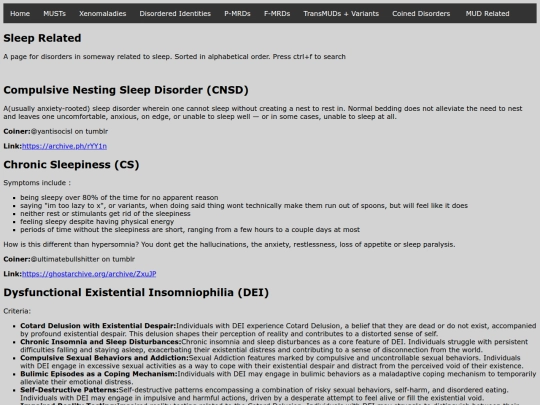This screenshot has width=540, height=405.
Task: Open MUD Related nav item
Action: [487, 13]
